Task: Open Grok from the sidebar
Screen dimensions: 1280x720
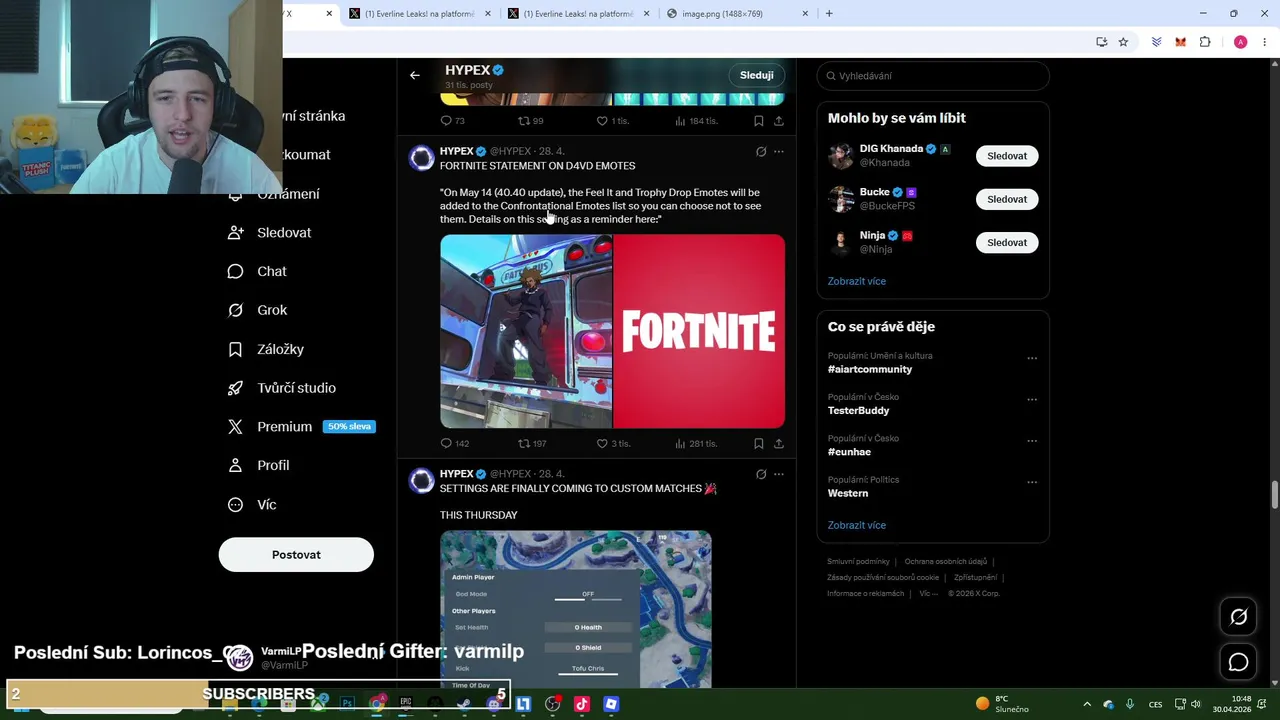Action: point(258,310)
